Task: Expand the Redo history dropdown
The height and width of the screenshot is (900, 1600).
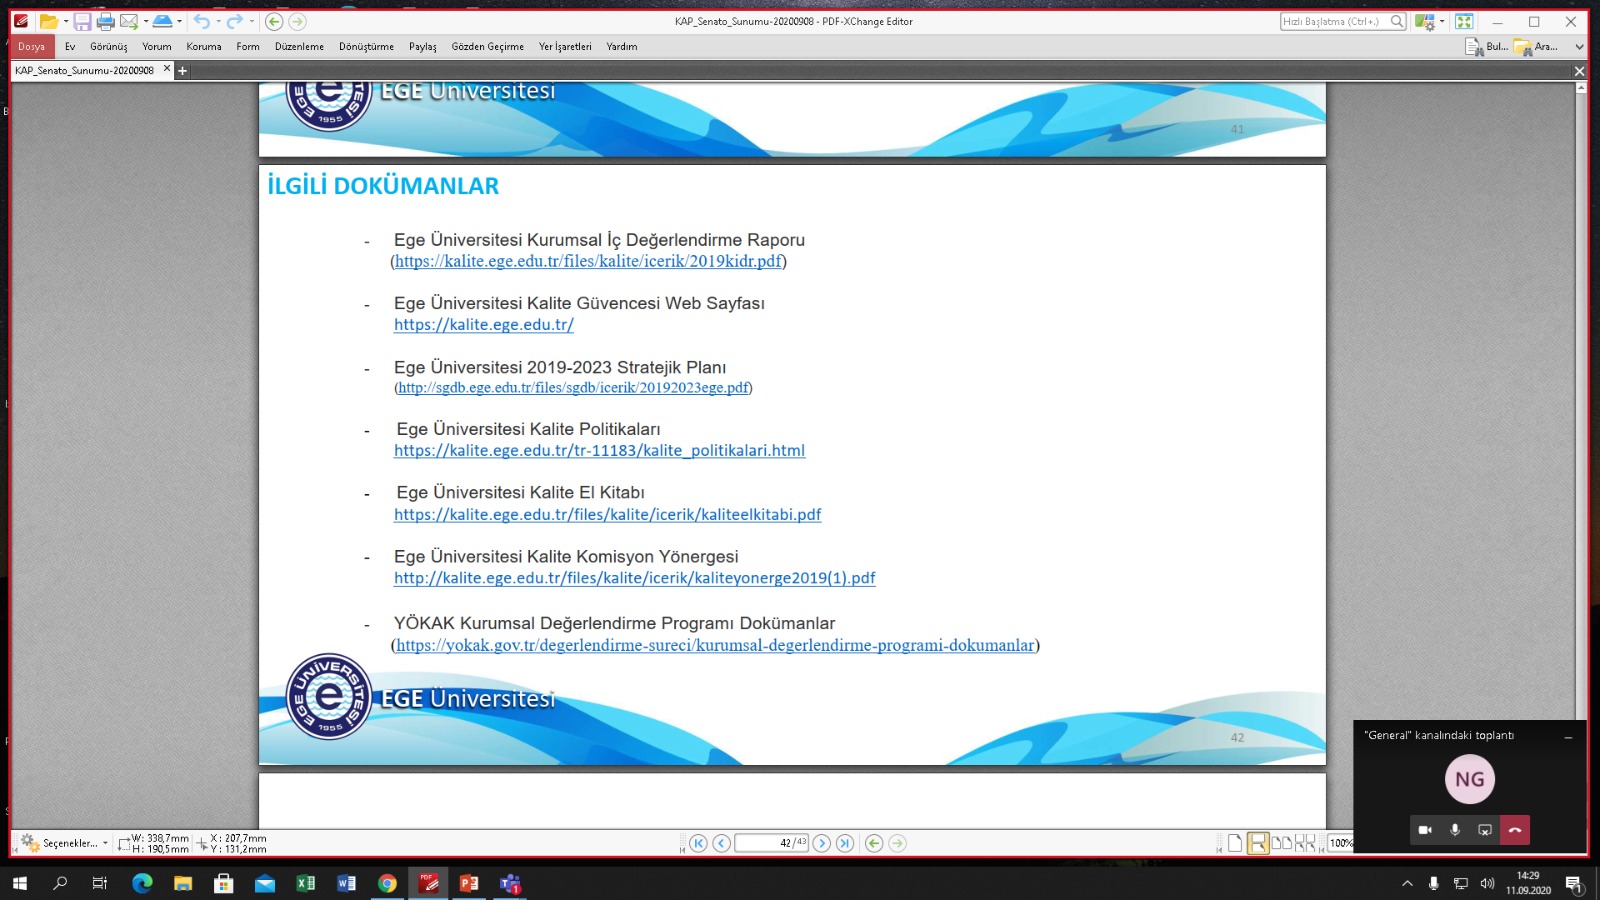Action: tap(251, 21)
